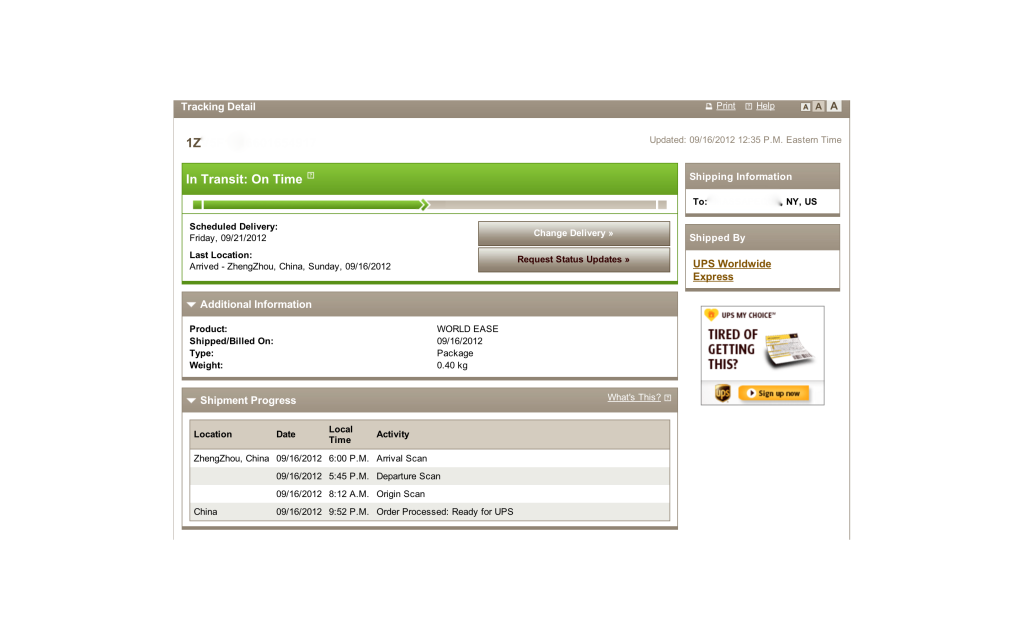Click the Scheduled Delivery date Friday, 09/21/2012
The height and width of the screenshot is (640, 1024).
pyautogui.click(x=228, y=238)
